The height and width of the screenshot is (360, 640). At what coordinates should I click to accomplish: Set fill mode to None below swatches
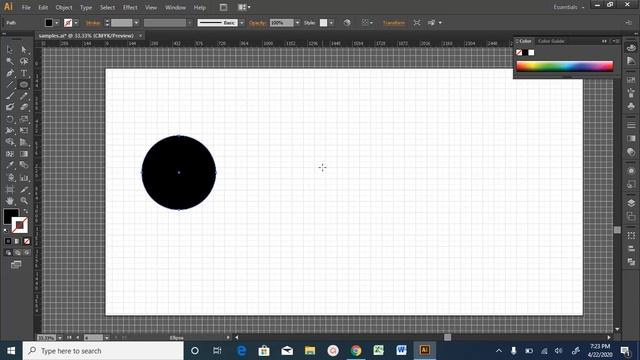(27, 241)
